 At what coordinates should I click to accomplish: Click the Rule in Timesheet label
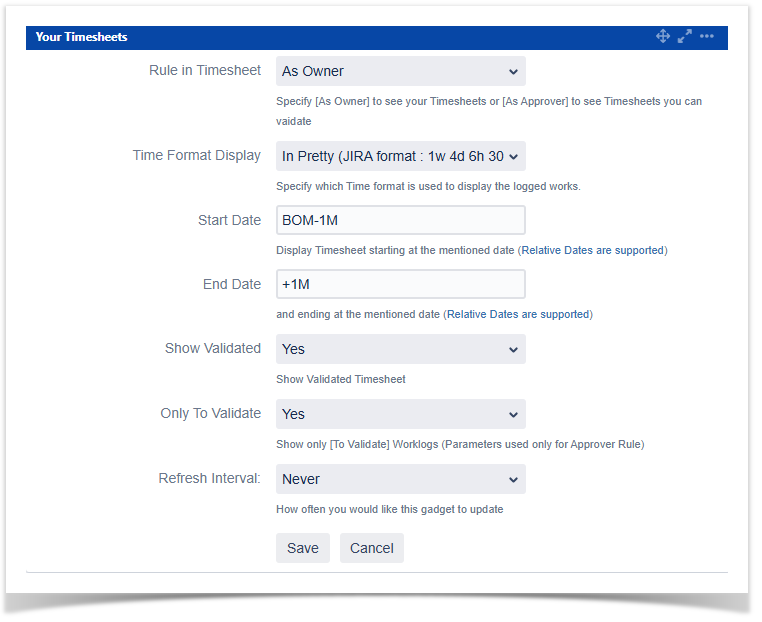coord(204,70)
